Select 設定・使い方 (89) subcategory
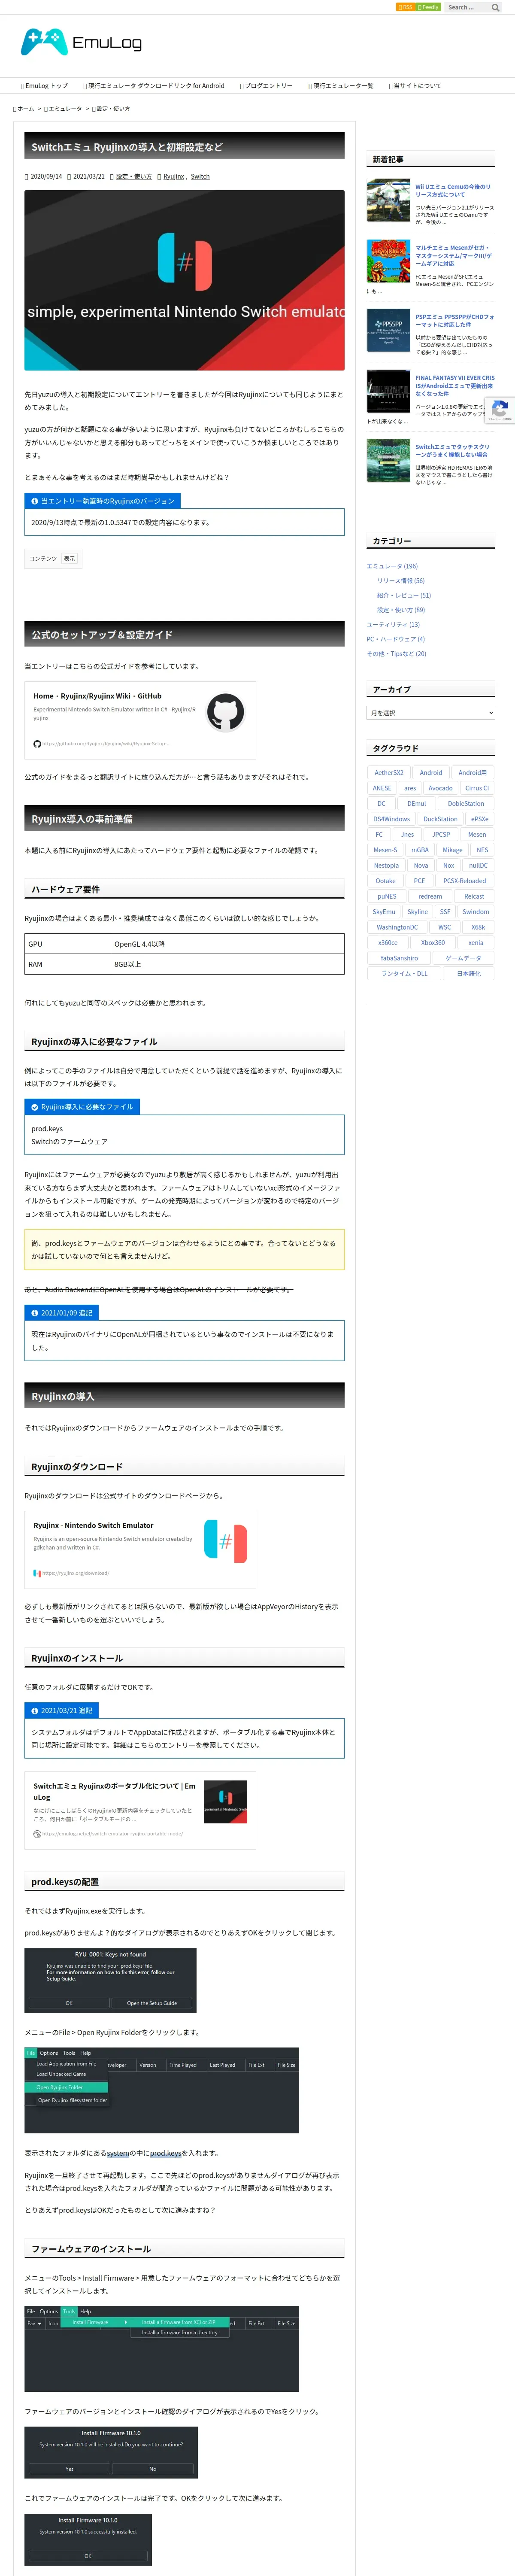515x2576 pixels. [x=401, y=610]
